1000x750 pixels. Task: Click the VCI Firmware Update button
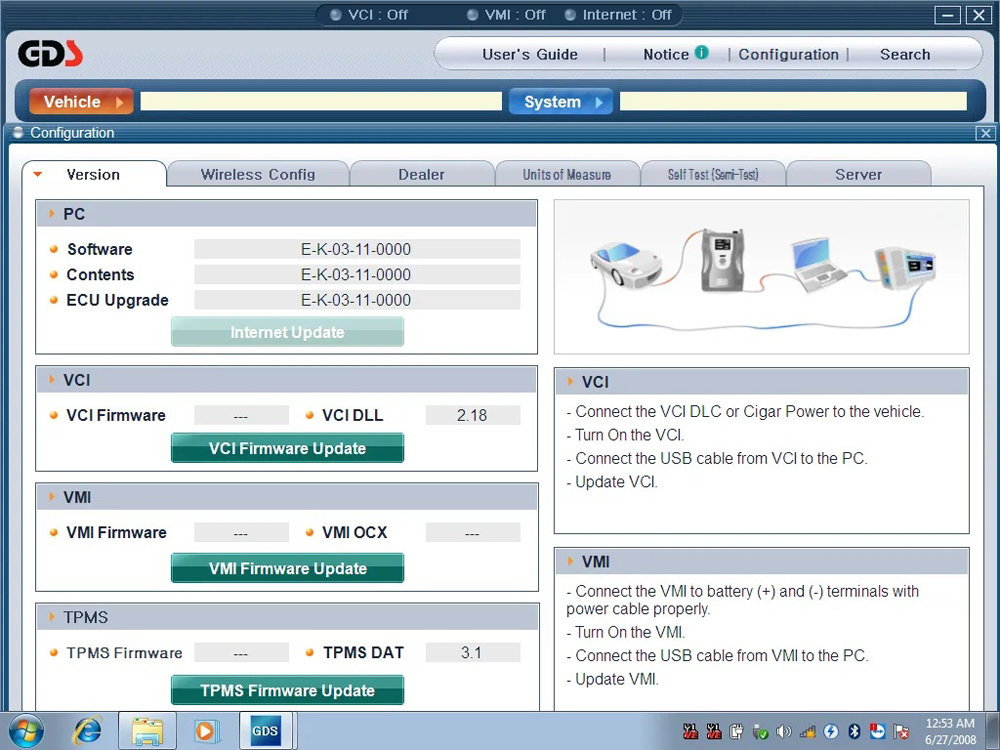coord(288,448)
